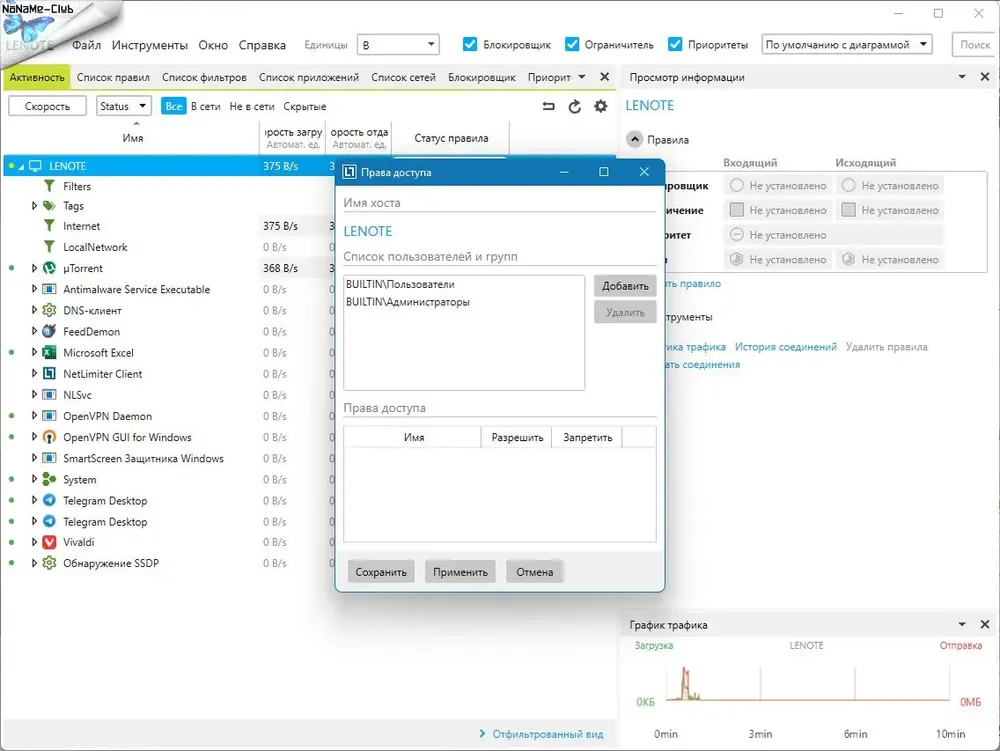Expand the Vivaldi tree node
Image resolution: width=1000 pixels, height=751 pixels.
[34, 542]
